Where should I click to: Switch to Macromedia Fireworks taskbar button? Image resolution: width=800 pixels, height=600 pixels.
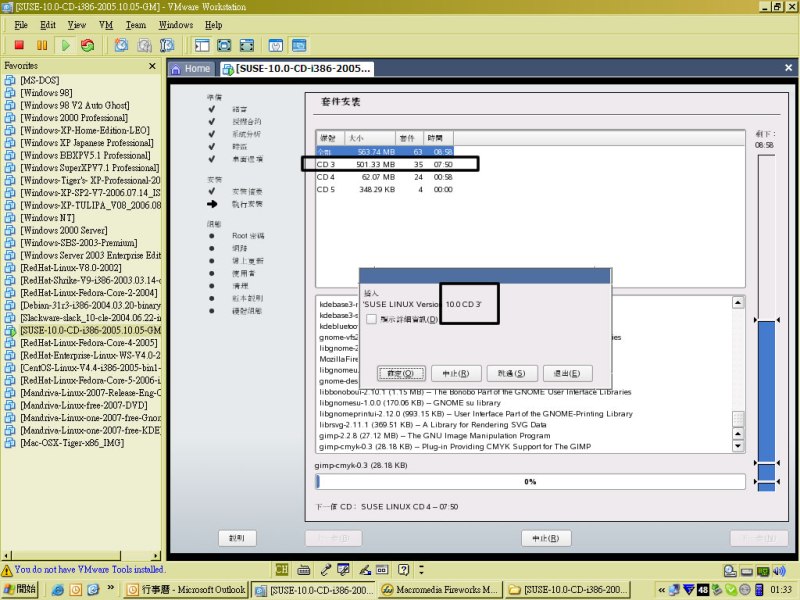click(440, 590)
